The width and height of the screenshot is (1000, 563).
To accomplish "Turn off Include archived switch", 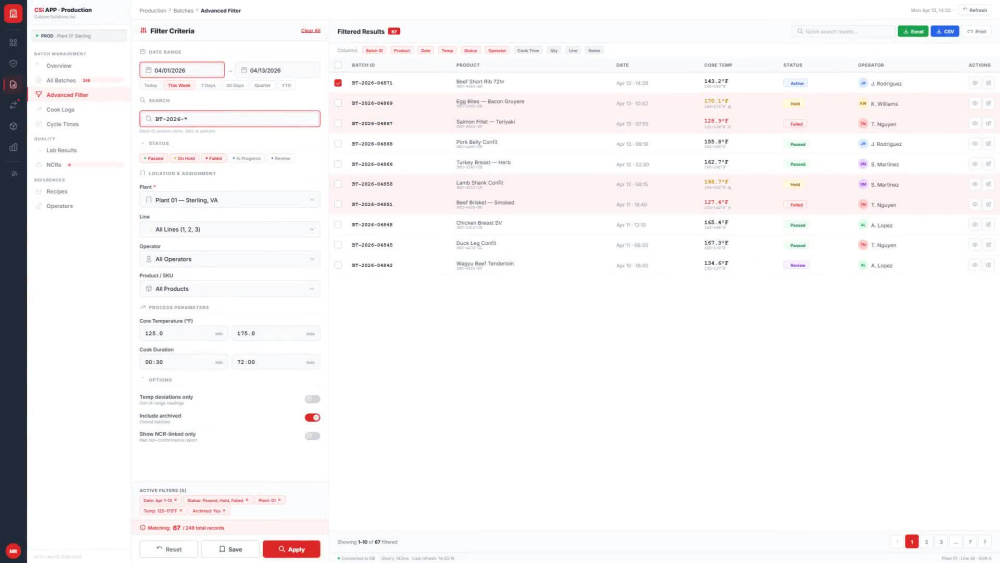I will tap(312, 418).
